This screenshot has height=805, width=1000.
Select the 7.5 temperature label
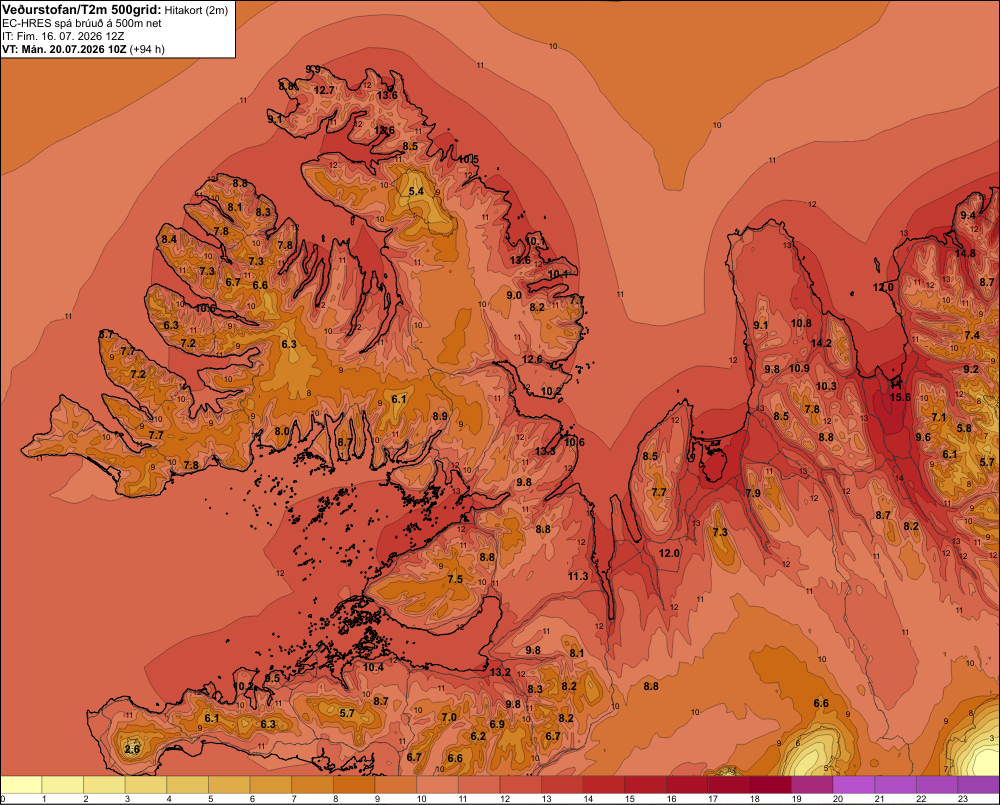point(455,579)
